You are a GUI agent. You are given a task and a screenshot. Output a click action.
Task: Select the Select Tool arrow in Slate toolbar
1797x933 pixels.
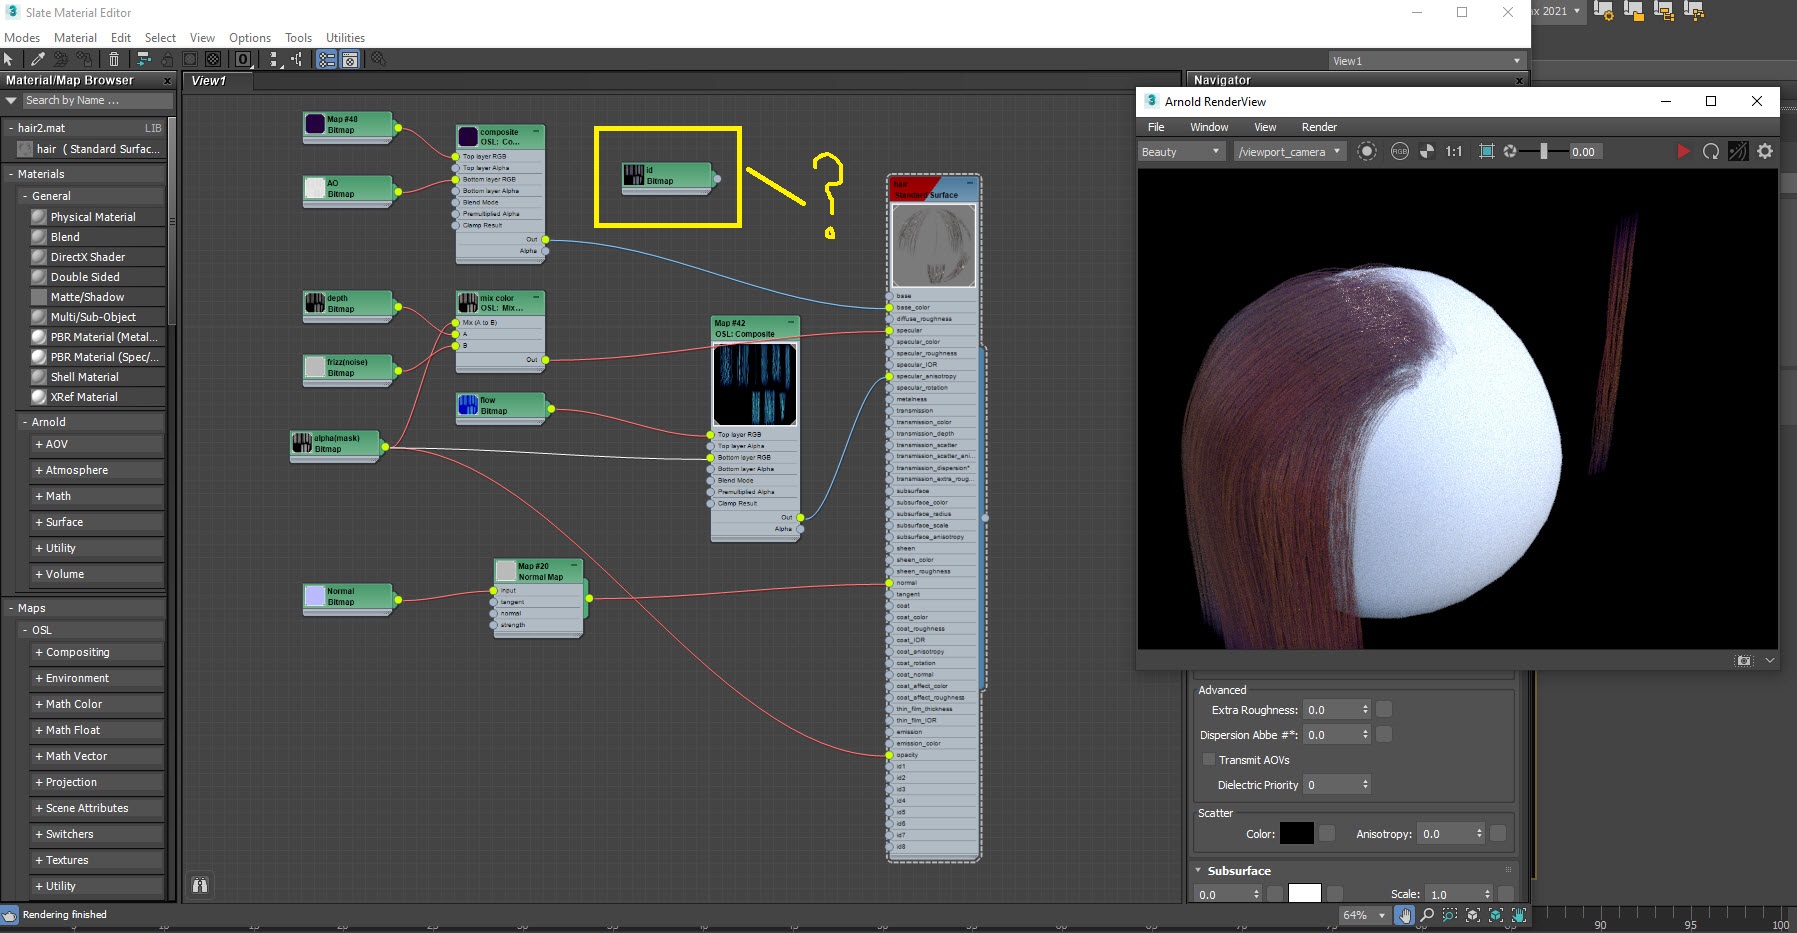[x=9, y=59]
